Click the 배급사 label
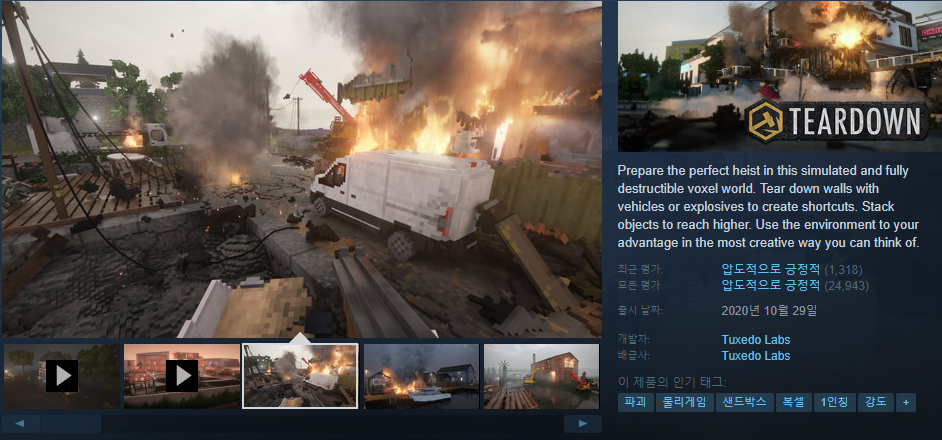 tap(634, 356)
